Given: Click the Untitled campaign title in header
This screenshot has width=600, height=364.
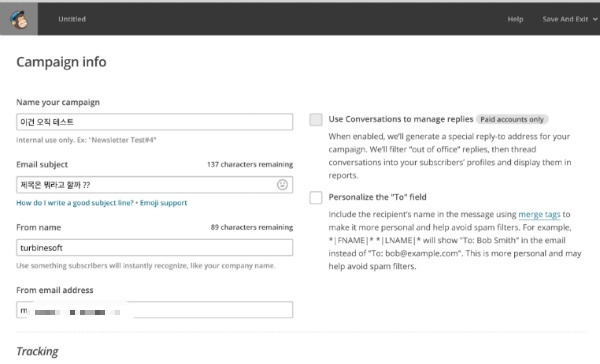Looking at the screenshot, I should pyautogui.click(x=72, y=19).
